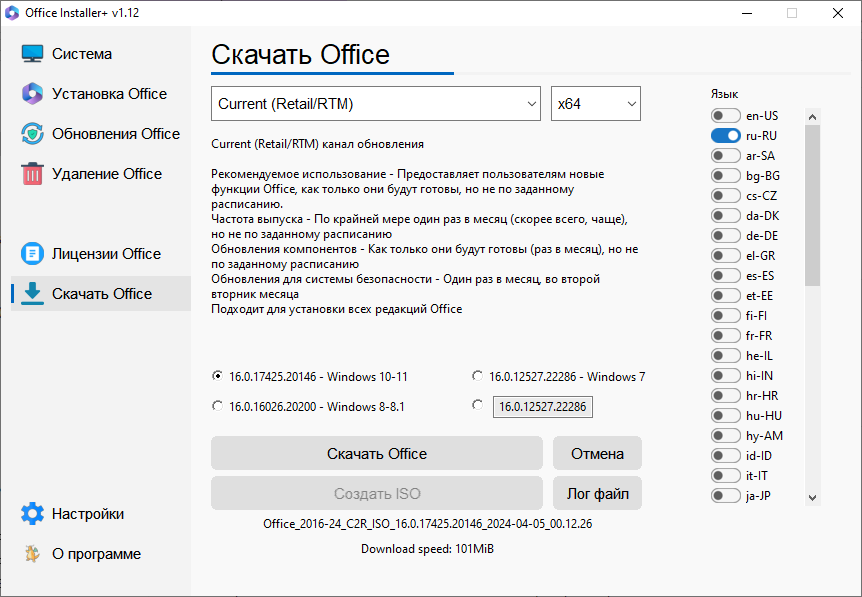Viewport: 862px width, 597px height.
Task: Click the Скачать Office download arrow icon
Action: pyautogui.click(x=33, y=294)
